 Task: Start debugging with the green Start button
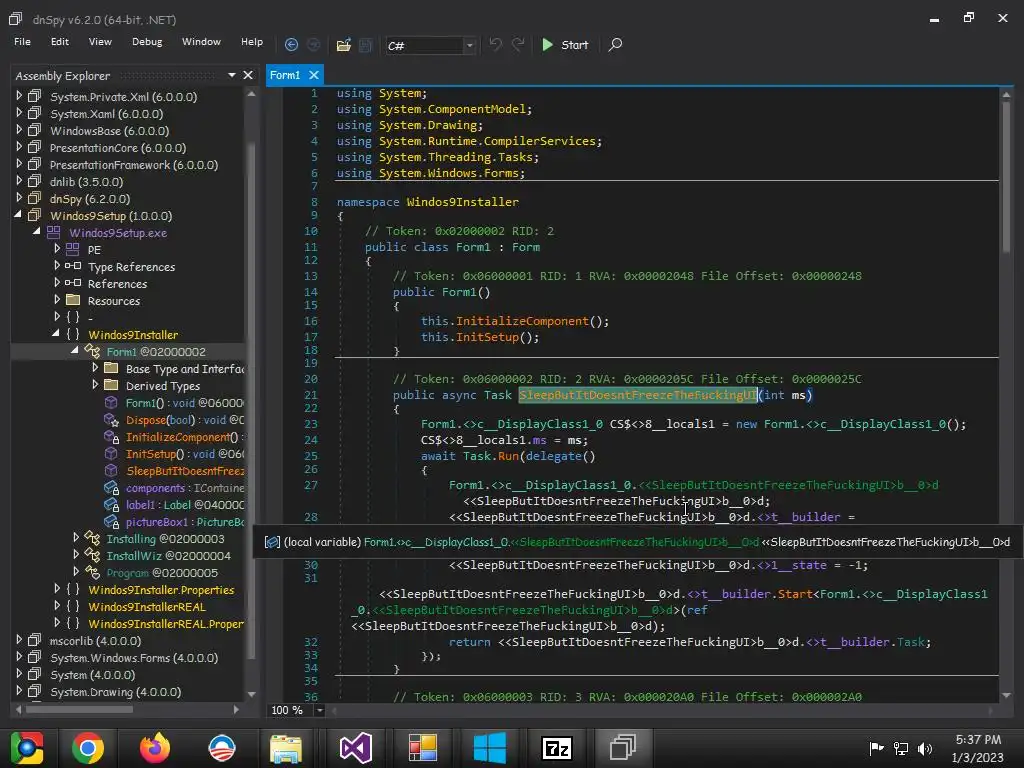tap(565, 44)
